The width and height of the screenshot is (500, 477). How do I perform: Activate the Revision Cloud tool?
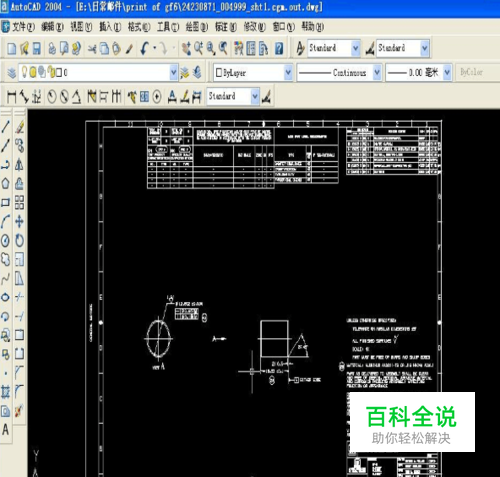pyautogui.click(x=5, y=259)
